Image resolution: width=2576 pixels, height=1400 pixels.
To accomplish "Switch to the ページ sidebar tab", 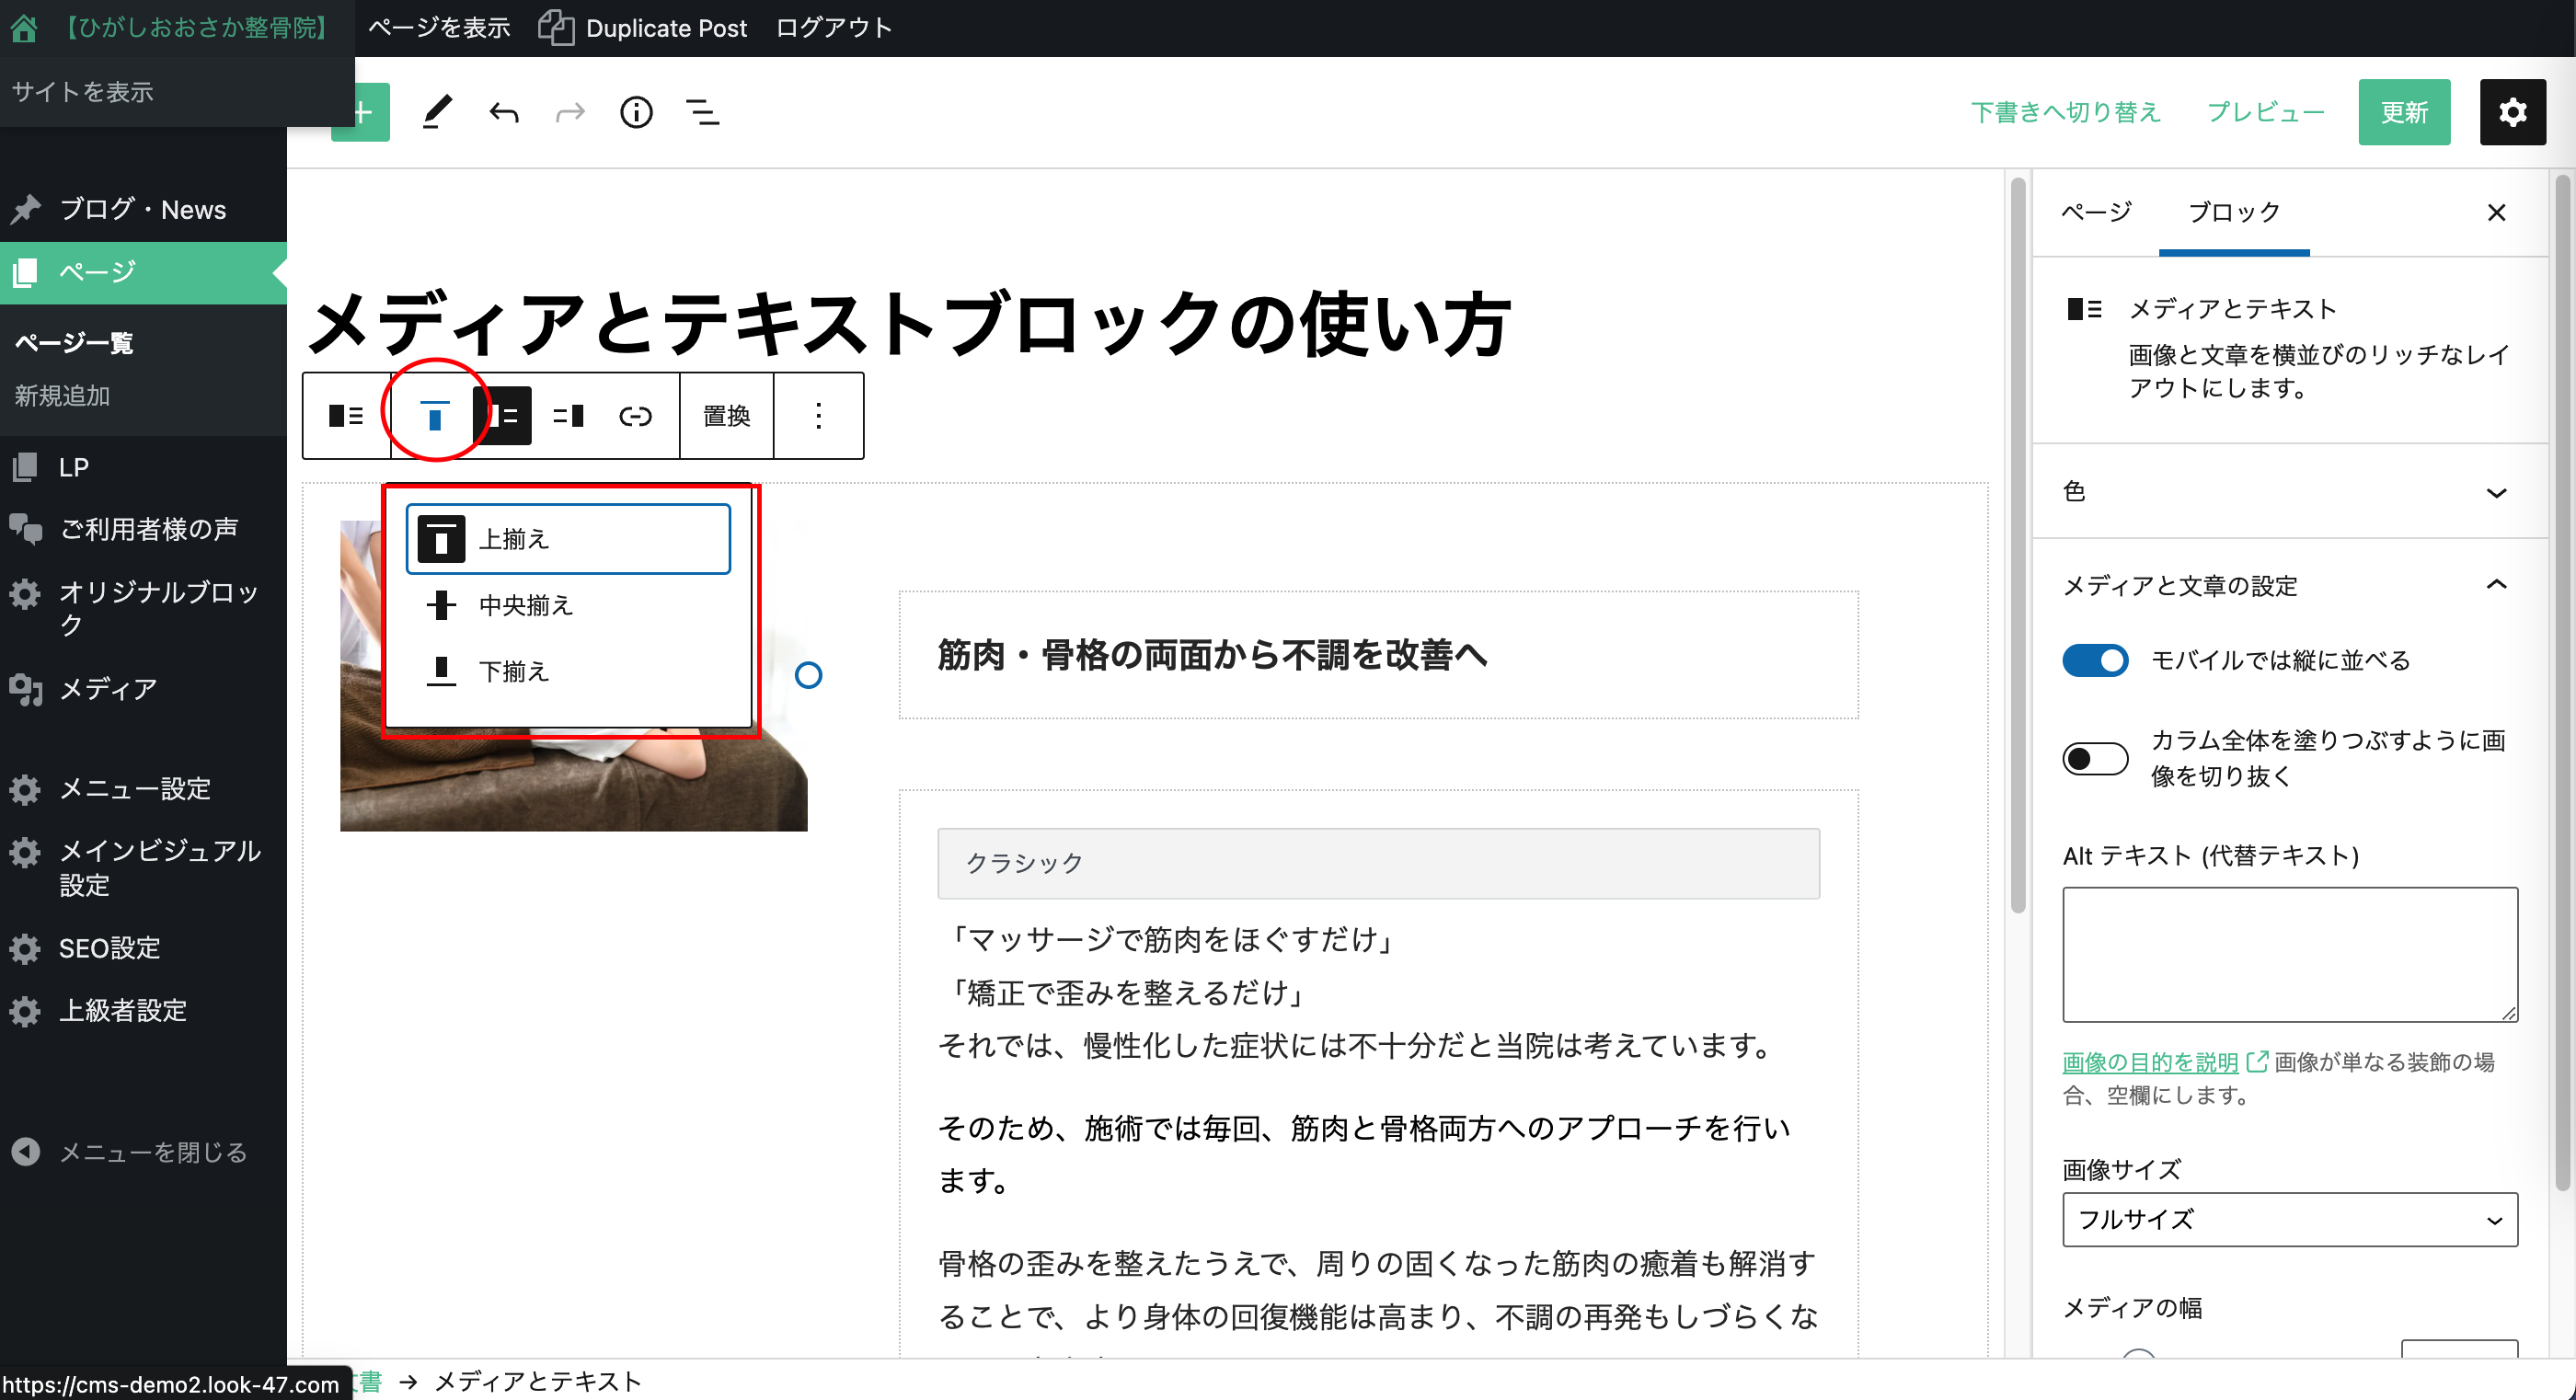I will point(2096,212).
